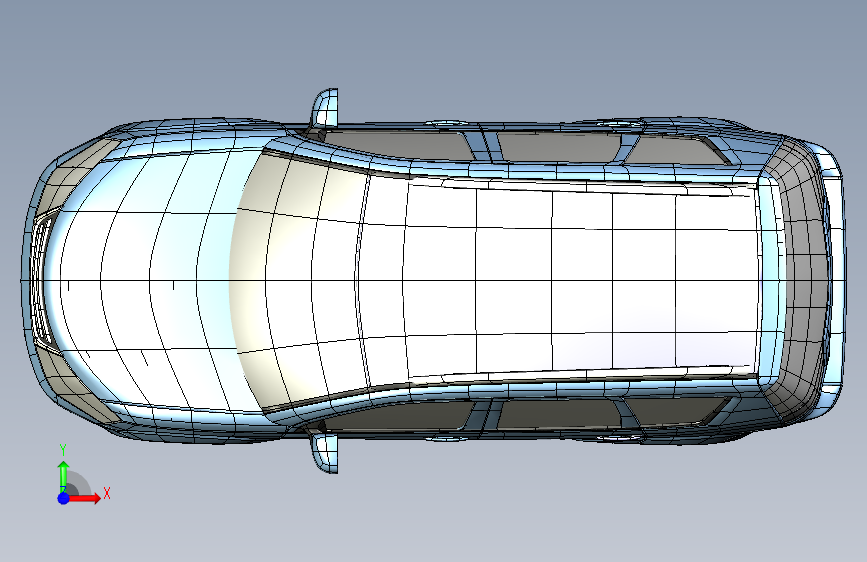Screen dimensions: 867x562
Task: Click the "Y" label on the orientation triad
Action: click(x=63, y=450)
